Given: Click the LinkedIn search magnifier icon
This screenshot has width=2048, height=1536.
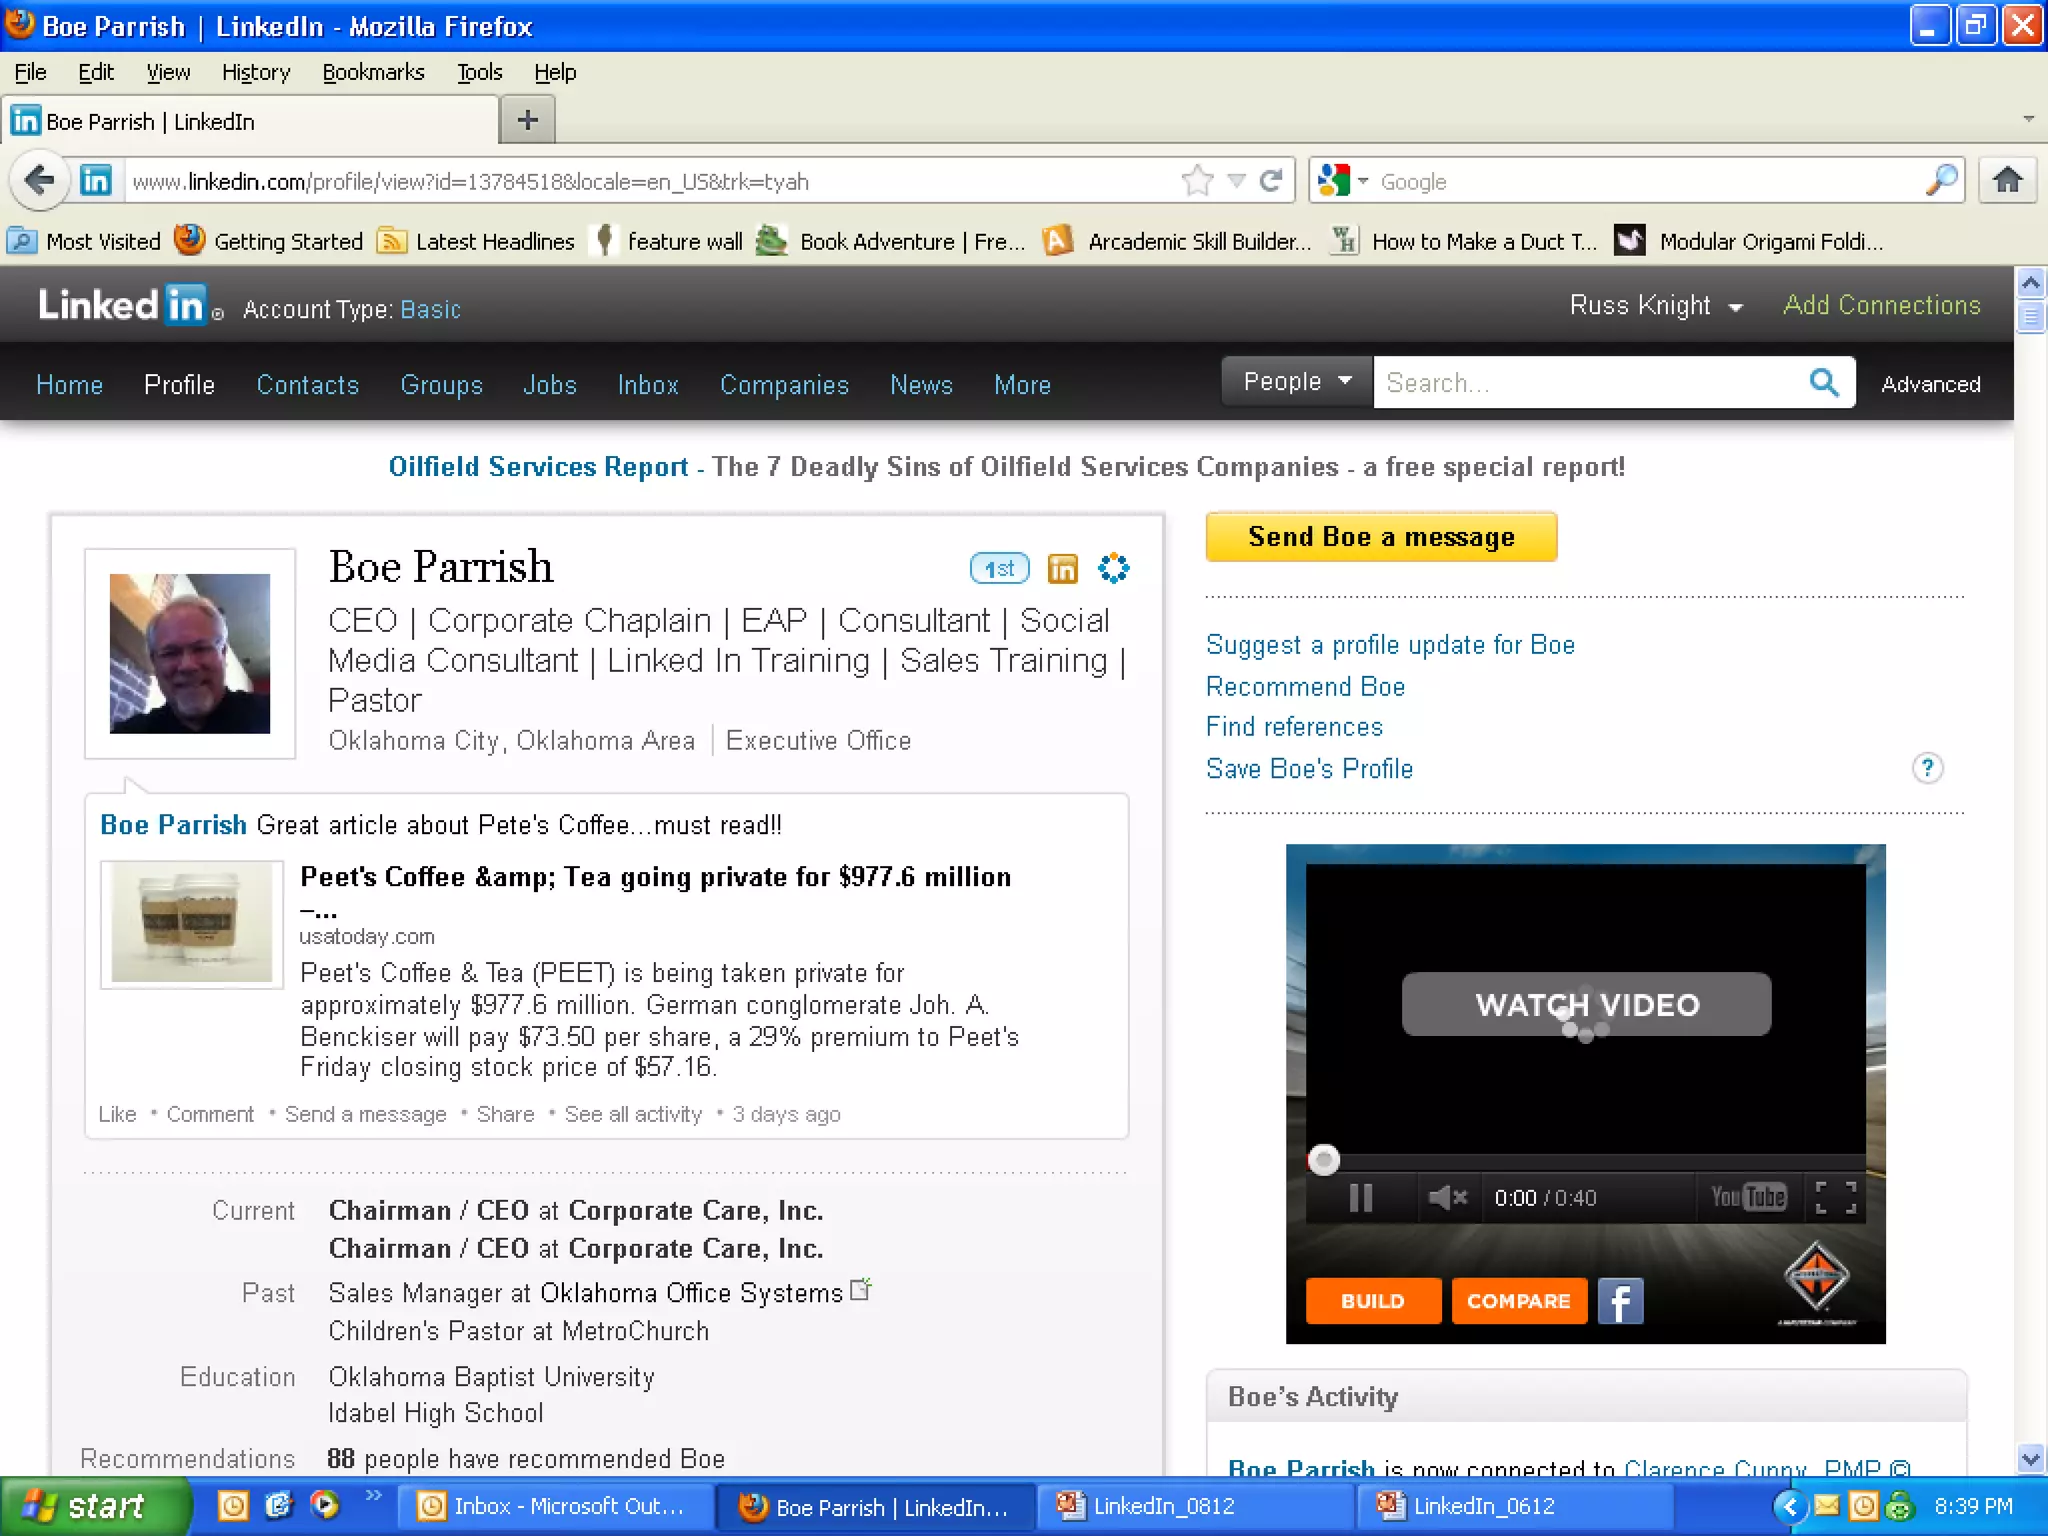Looking at the screenshot, I should (1824, 382).
